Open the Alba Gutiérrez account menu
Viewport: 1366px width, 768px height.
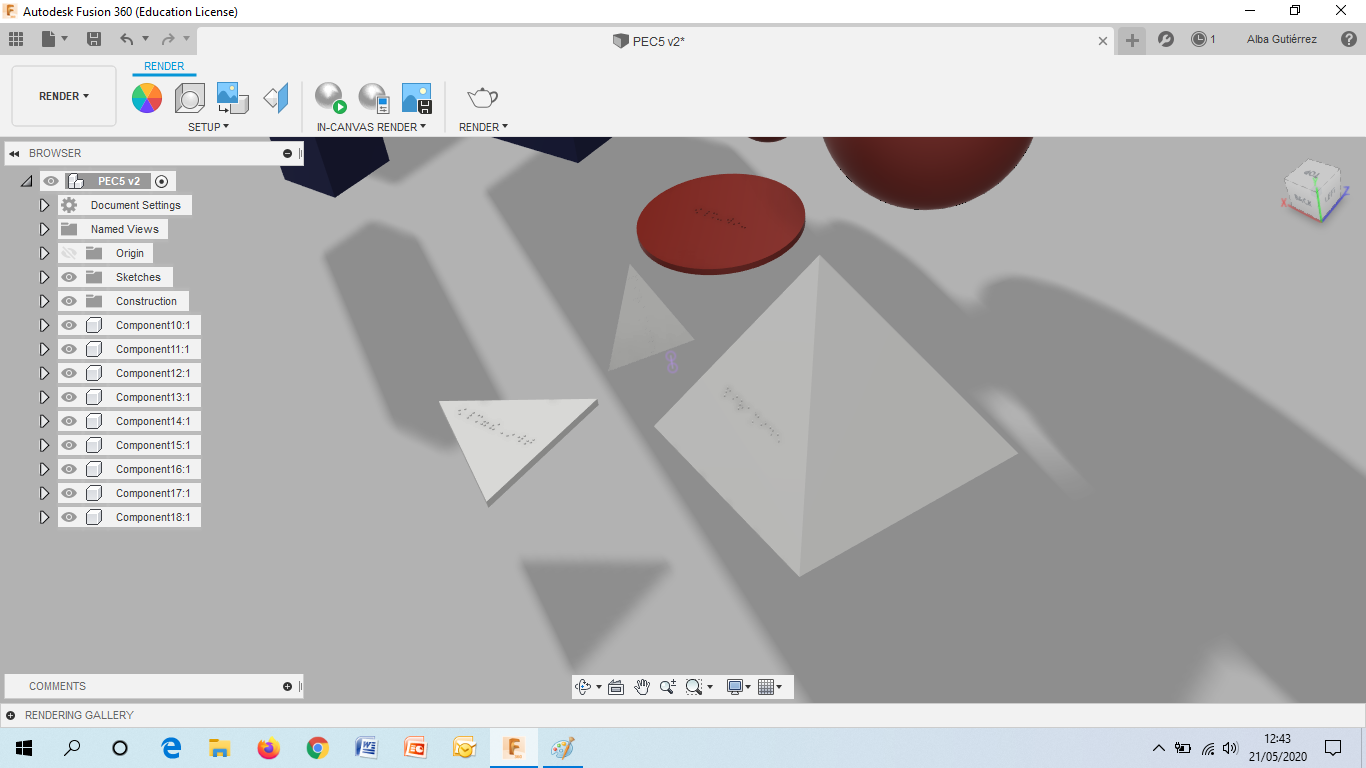pos(1282,40)
